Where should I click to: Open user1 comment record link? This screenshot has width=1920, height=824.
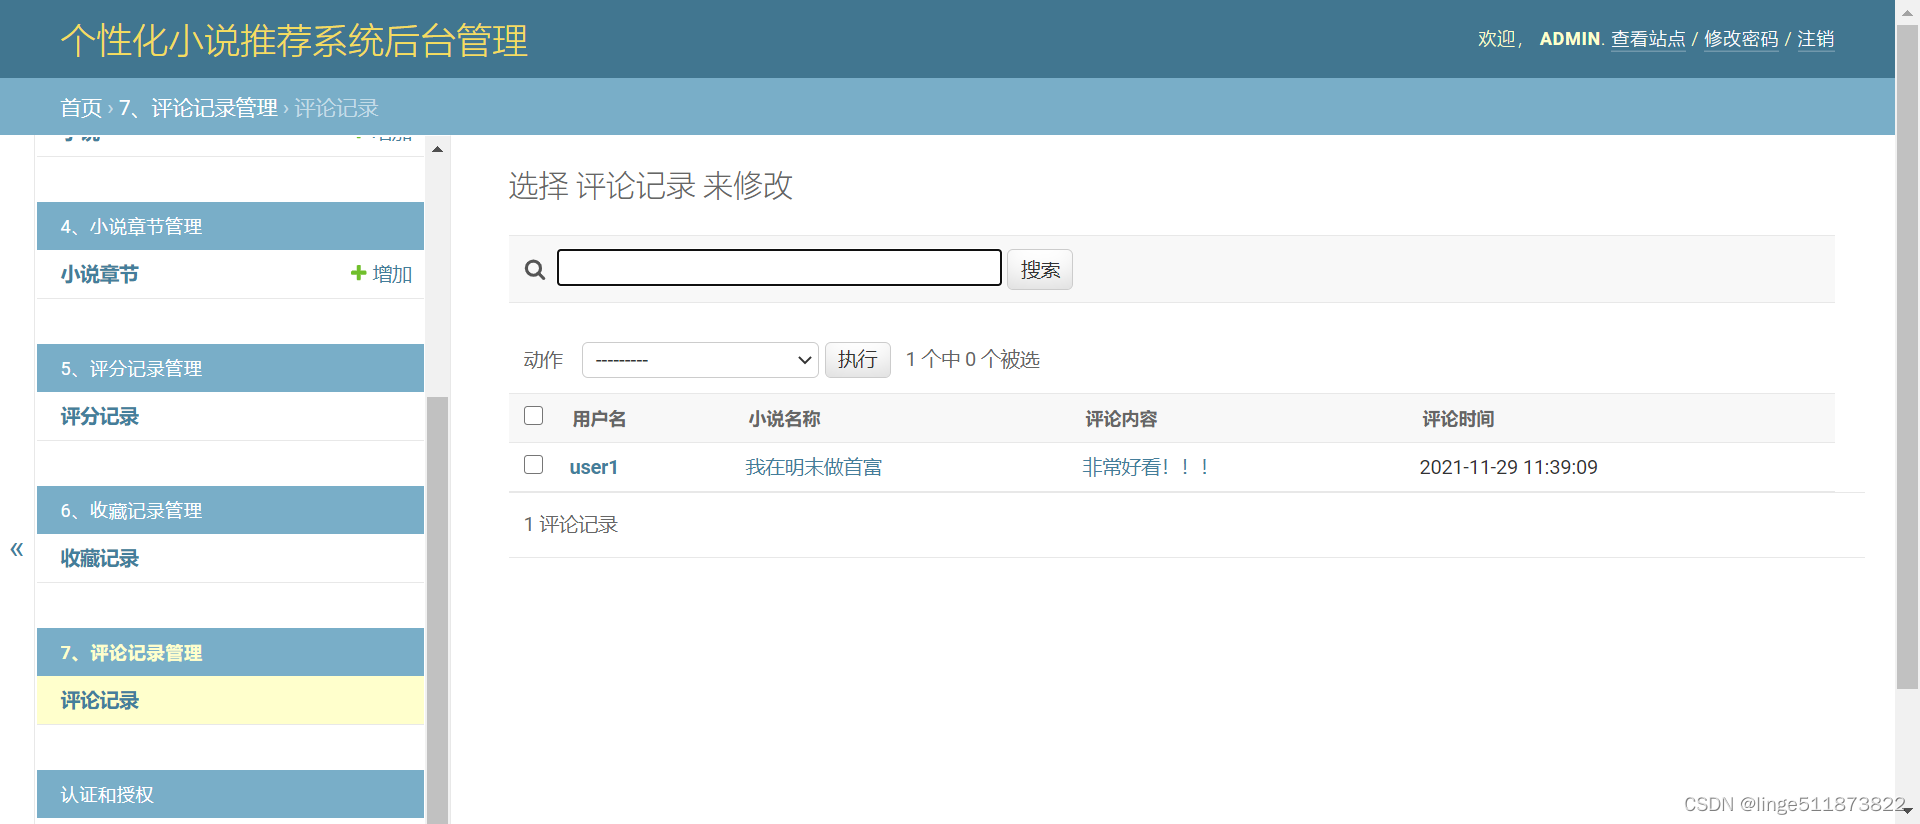point(594,467)
